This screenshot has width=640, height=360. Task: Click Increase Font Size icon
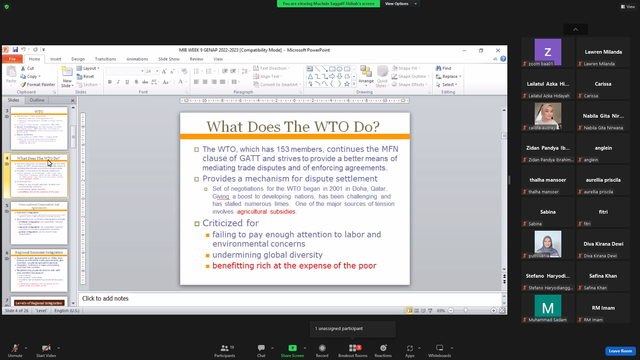click(x=164, y=71)
